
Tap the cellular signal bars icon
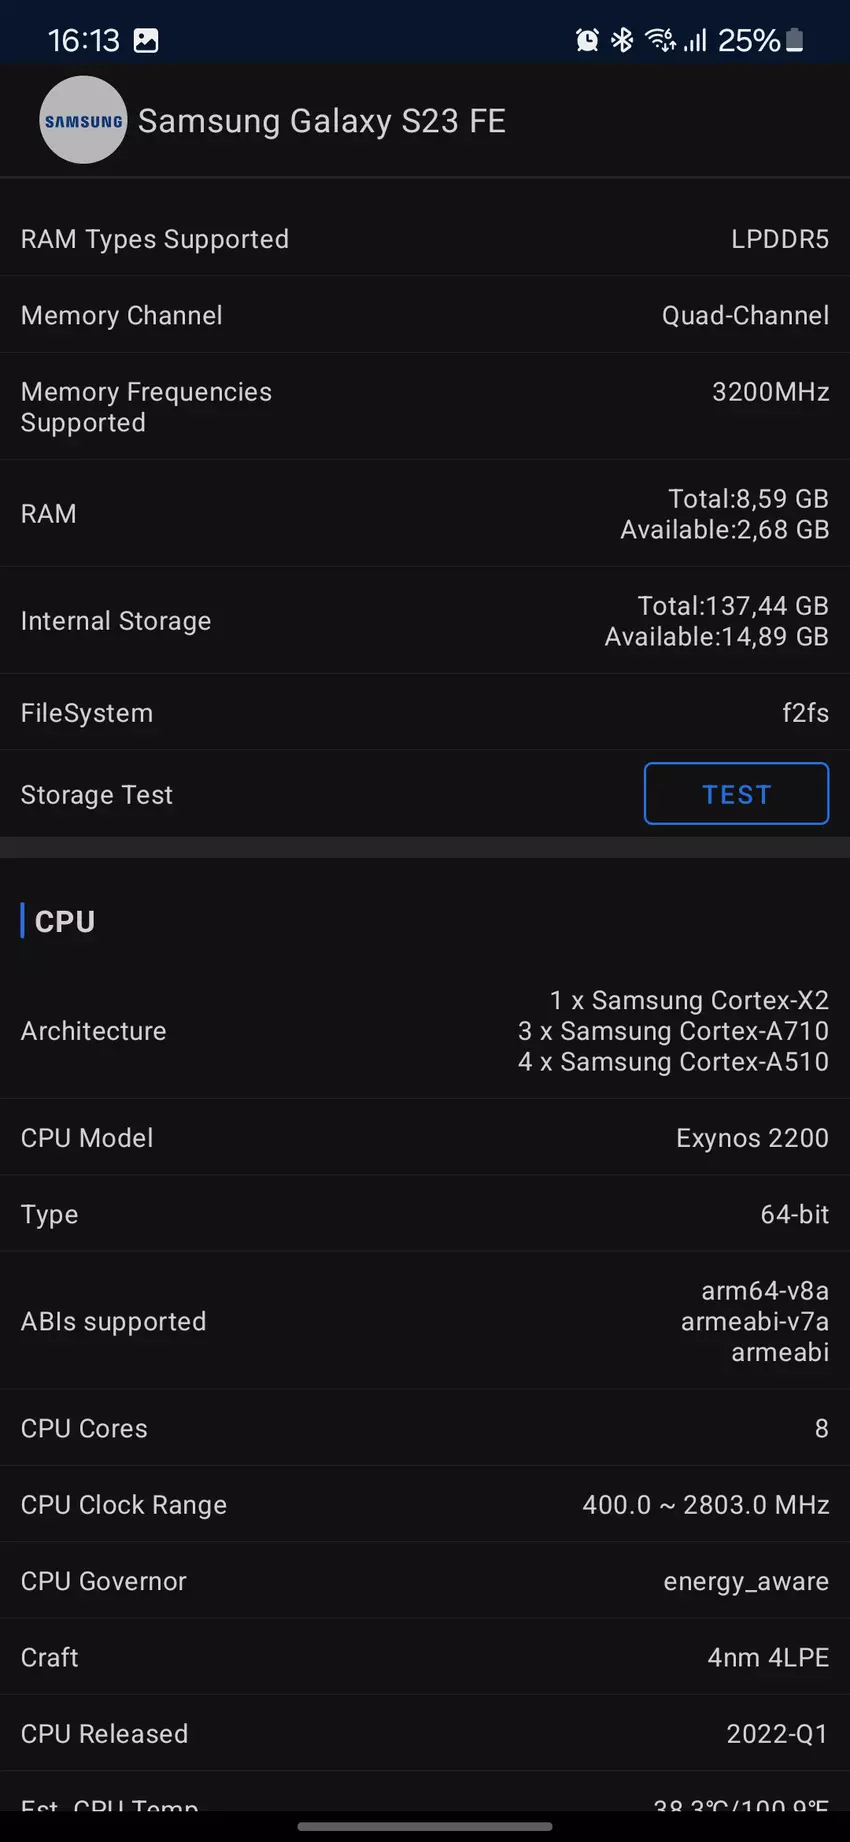point(695,40)
